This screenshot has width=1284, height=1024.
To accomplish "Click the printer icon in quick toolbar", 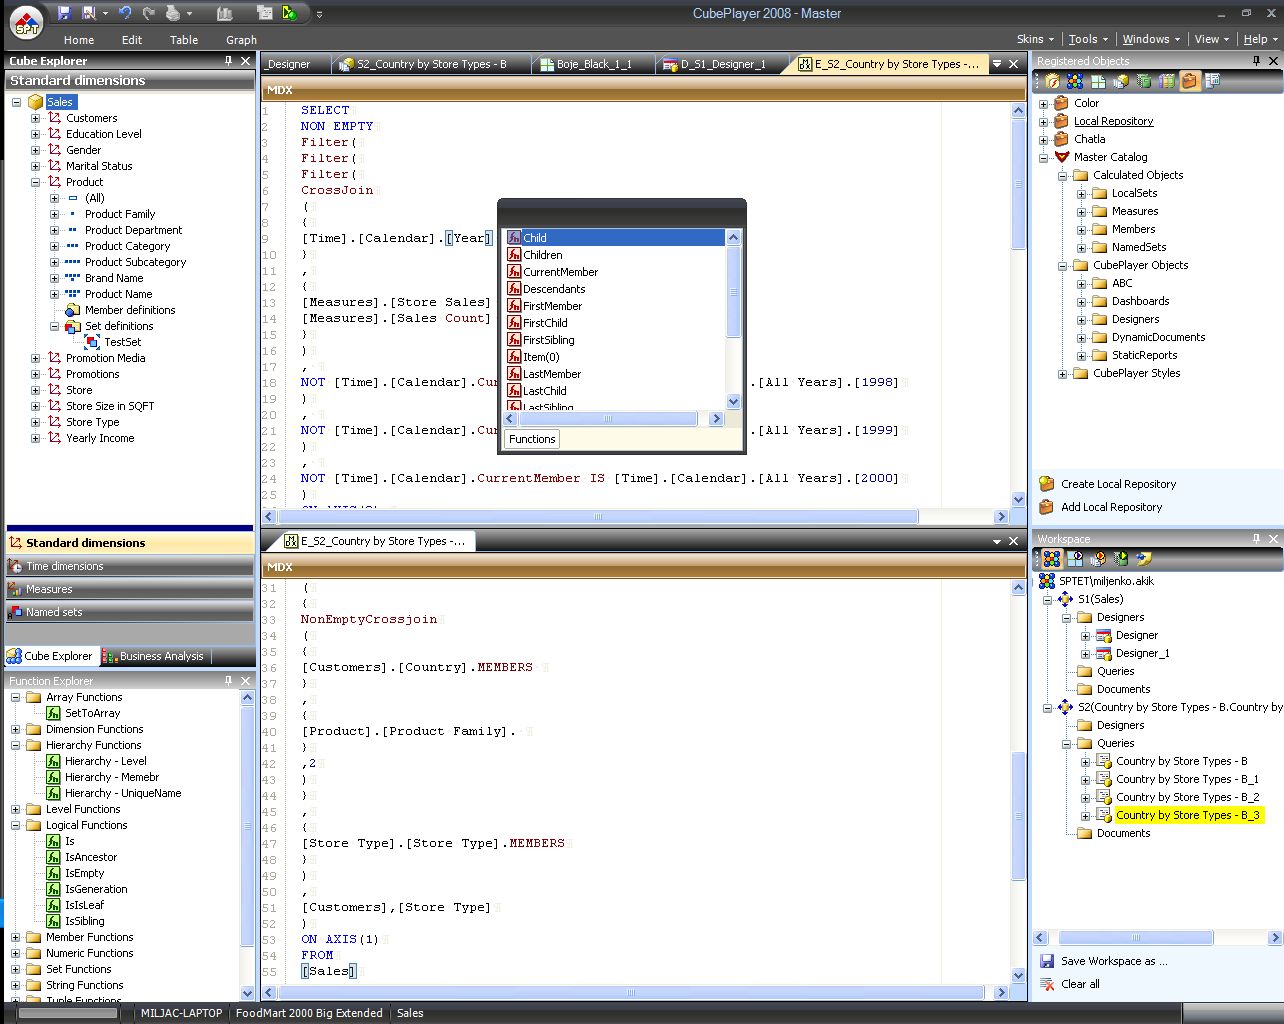I will click(x=173, y=13).
